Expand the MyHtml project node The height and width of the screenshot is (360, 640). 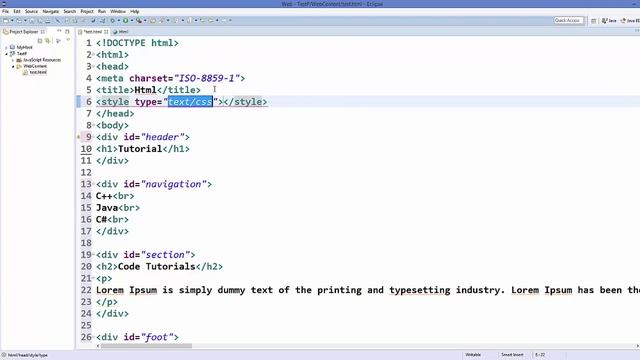(x=7, y=47)
